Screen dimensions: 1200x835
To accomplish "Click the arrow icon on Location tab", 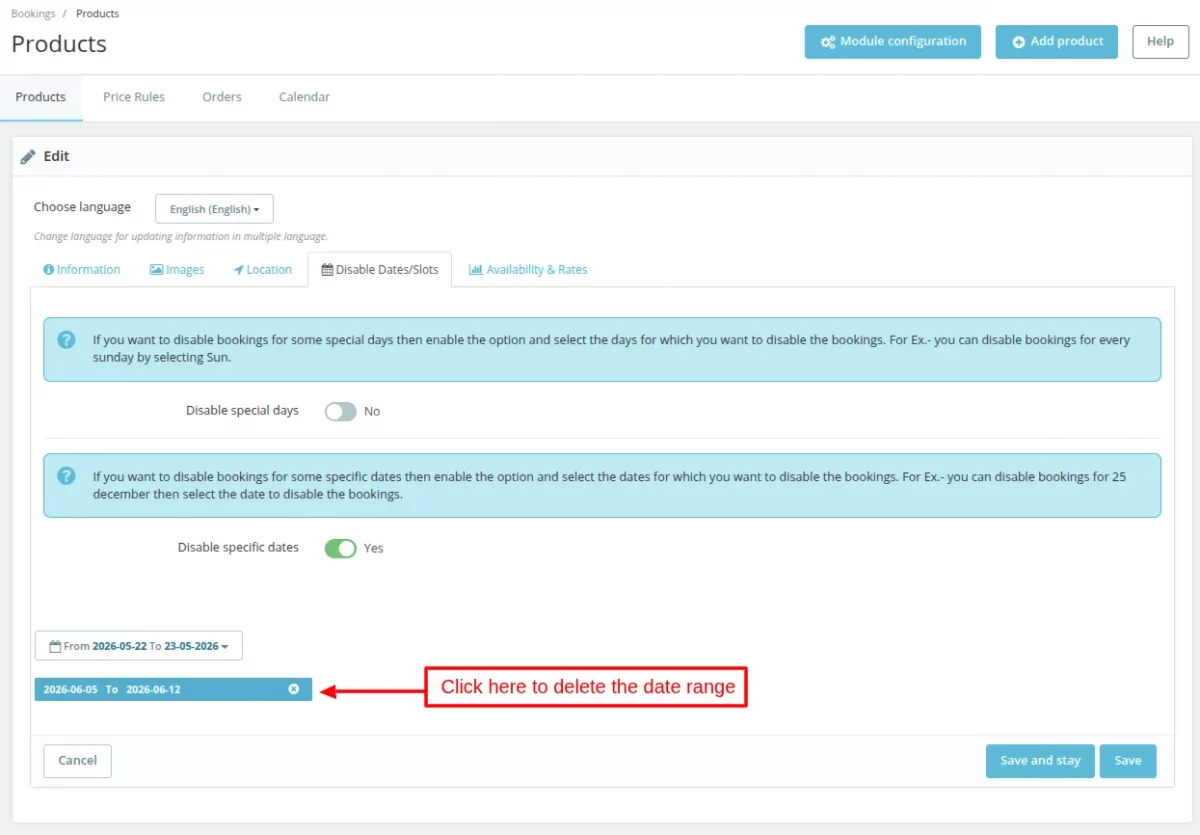I will (239, 270).
